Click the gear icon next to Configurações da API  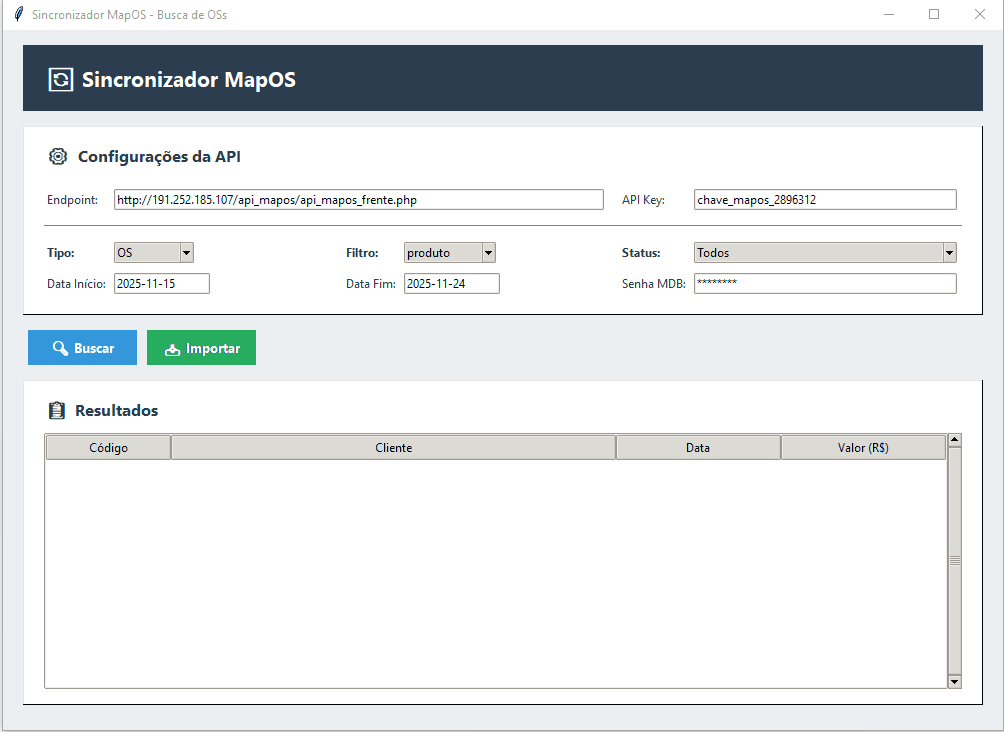(x=58, y=156)
